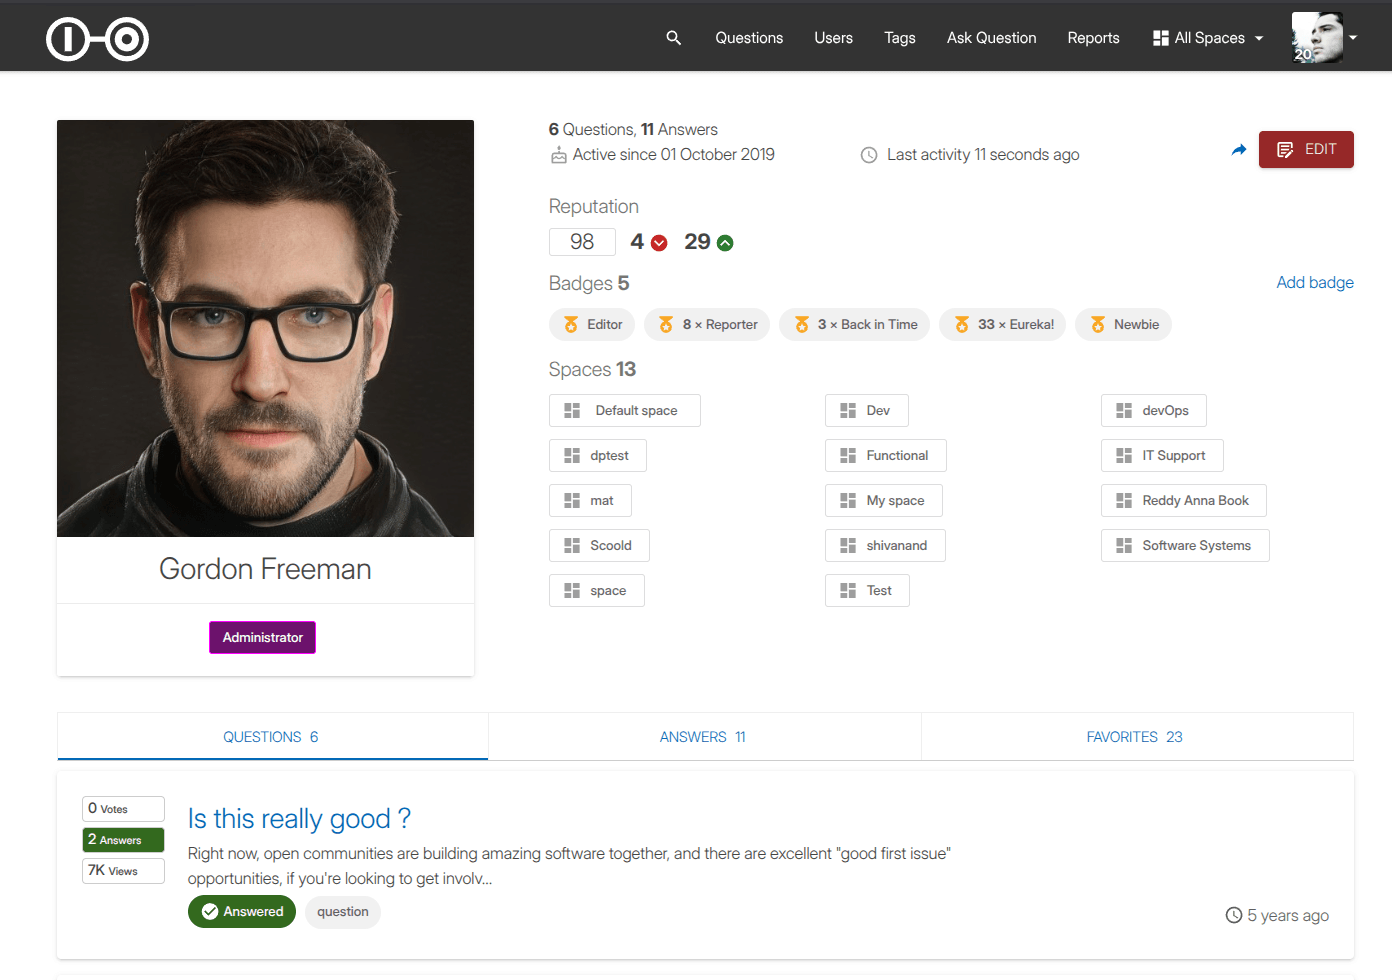Image resolution: width=1392 pixels, height=980 pixels.
Task: Select the QUESTIONS 6 tab
Action: (272, 737)
